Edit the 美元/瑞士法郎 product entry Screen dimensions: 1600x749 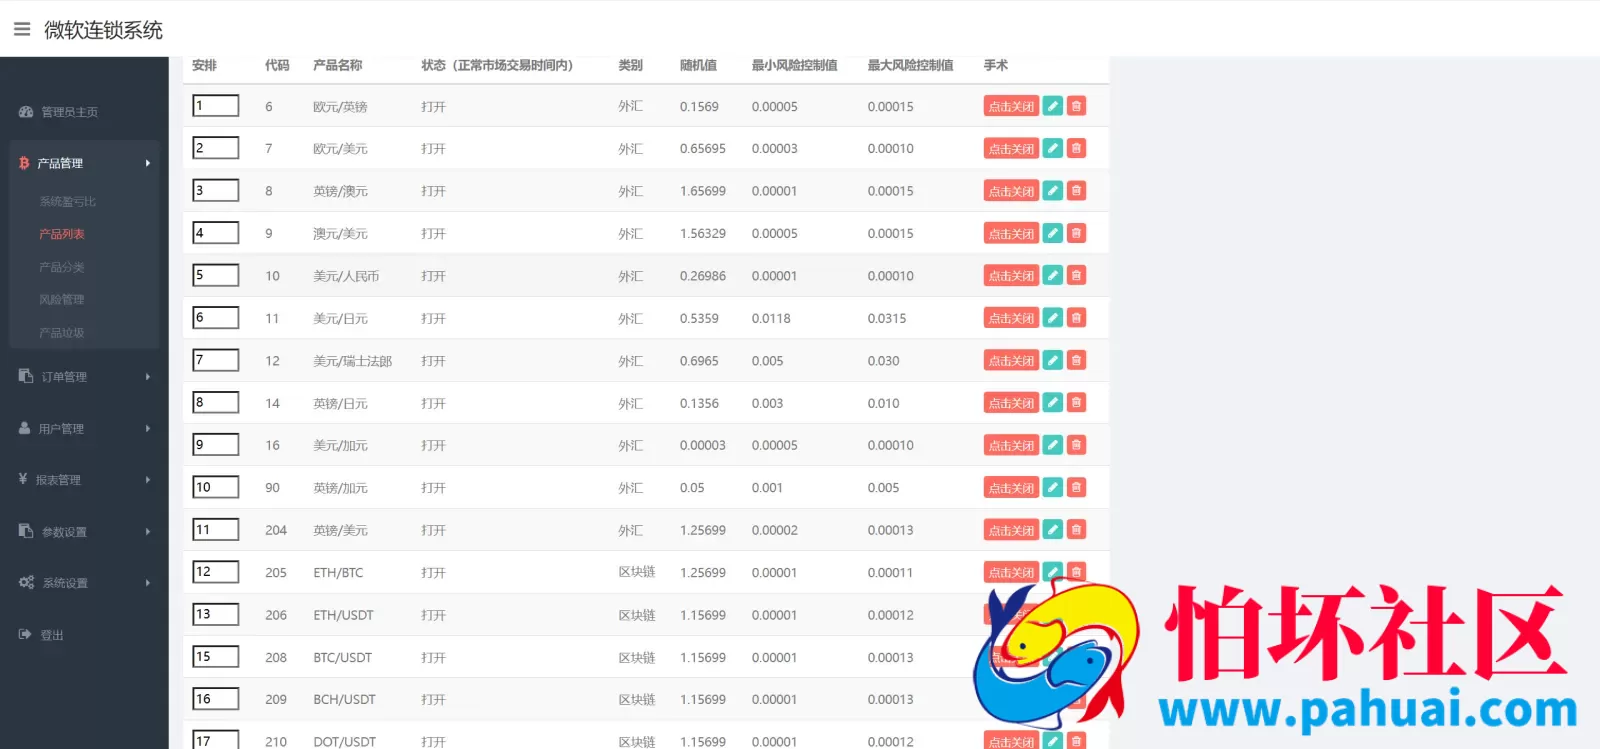pyautogui.click(x=1053, y=360)
